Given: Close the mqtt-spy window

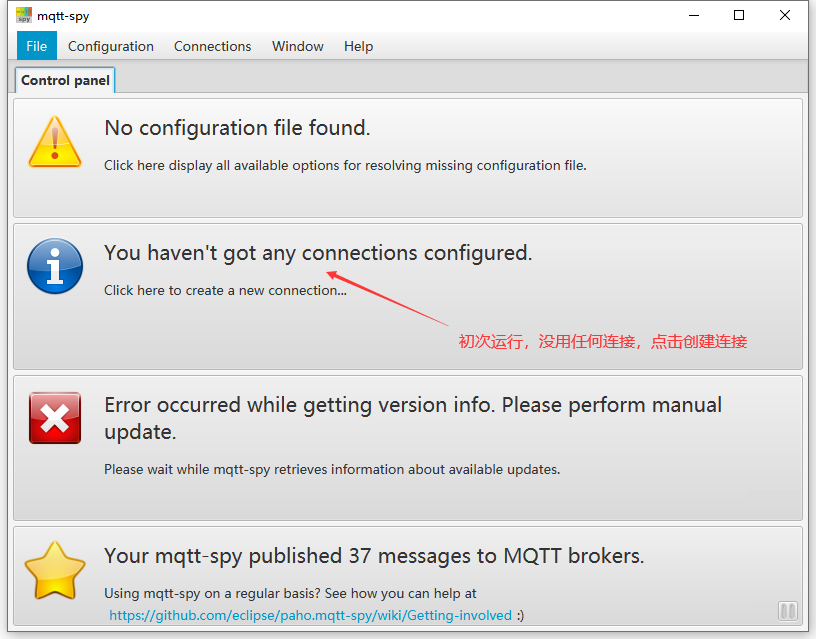Looking at the screenshot, I should click(x=785, y=16).
